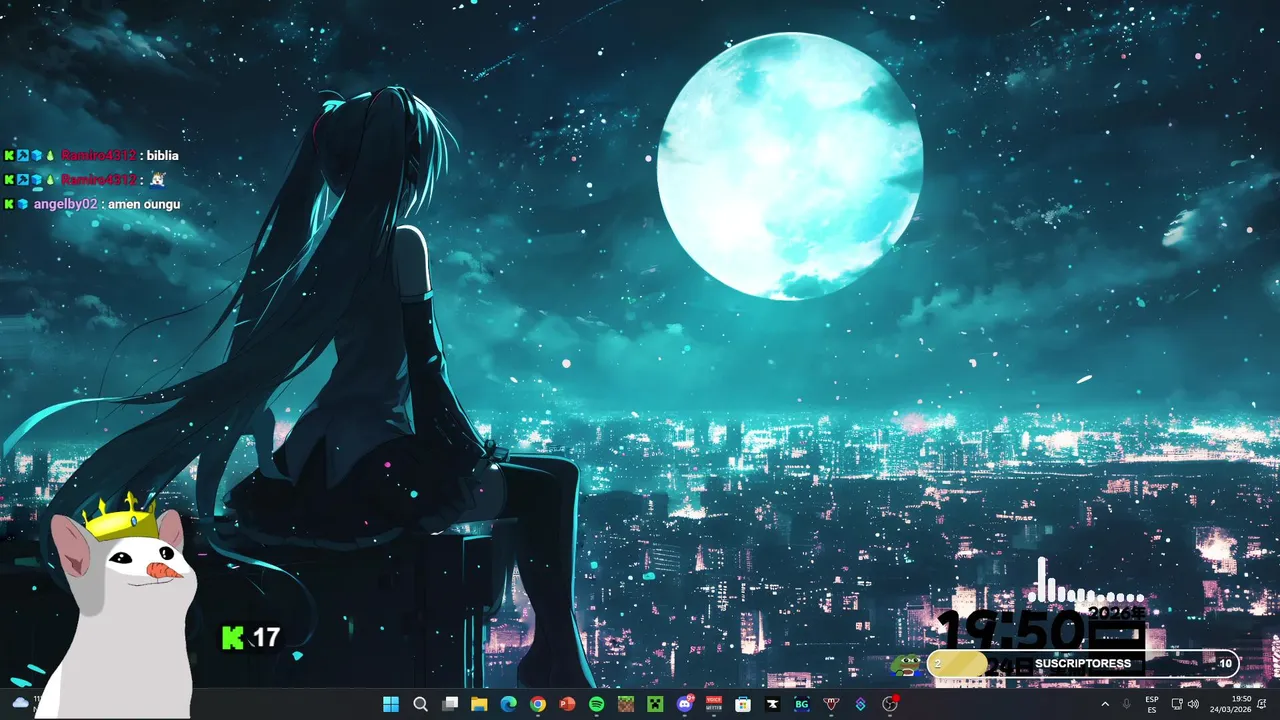Image resolution: width=1280 pixels, height=720 pixels.
Task: Open the notification bell in the tray
Action: pos(1262,704)
